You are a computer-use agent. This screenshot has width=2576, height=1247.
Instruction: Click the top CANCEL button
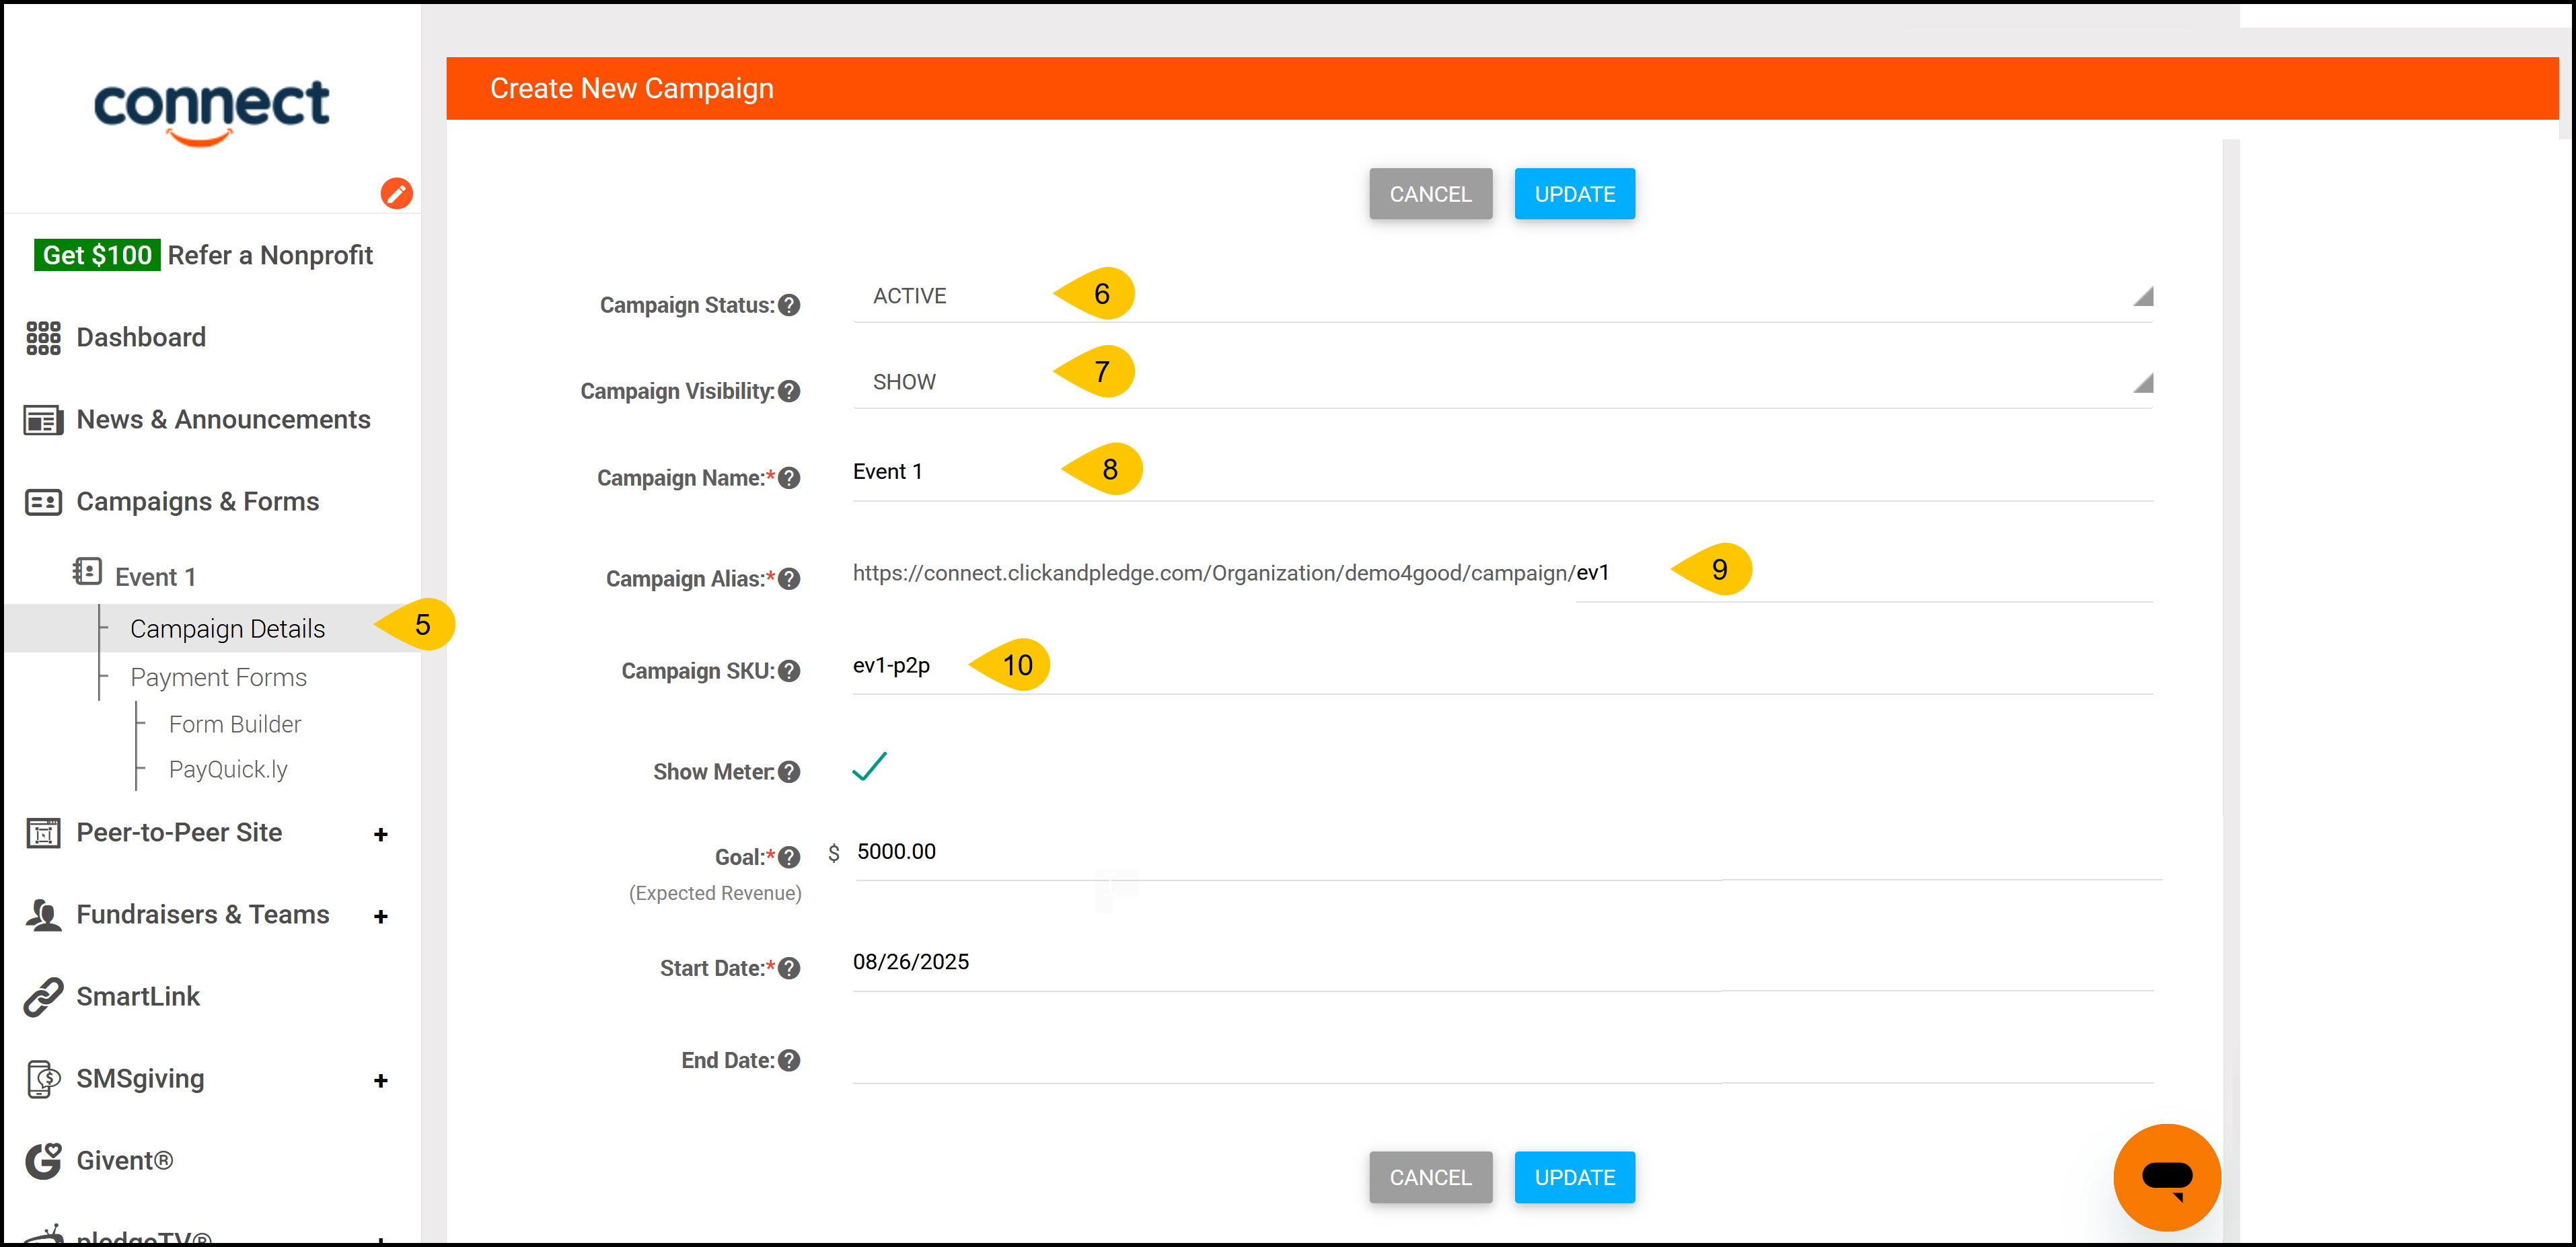pyautogui.click(x=1430, y=194)
